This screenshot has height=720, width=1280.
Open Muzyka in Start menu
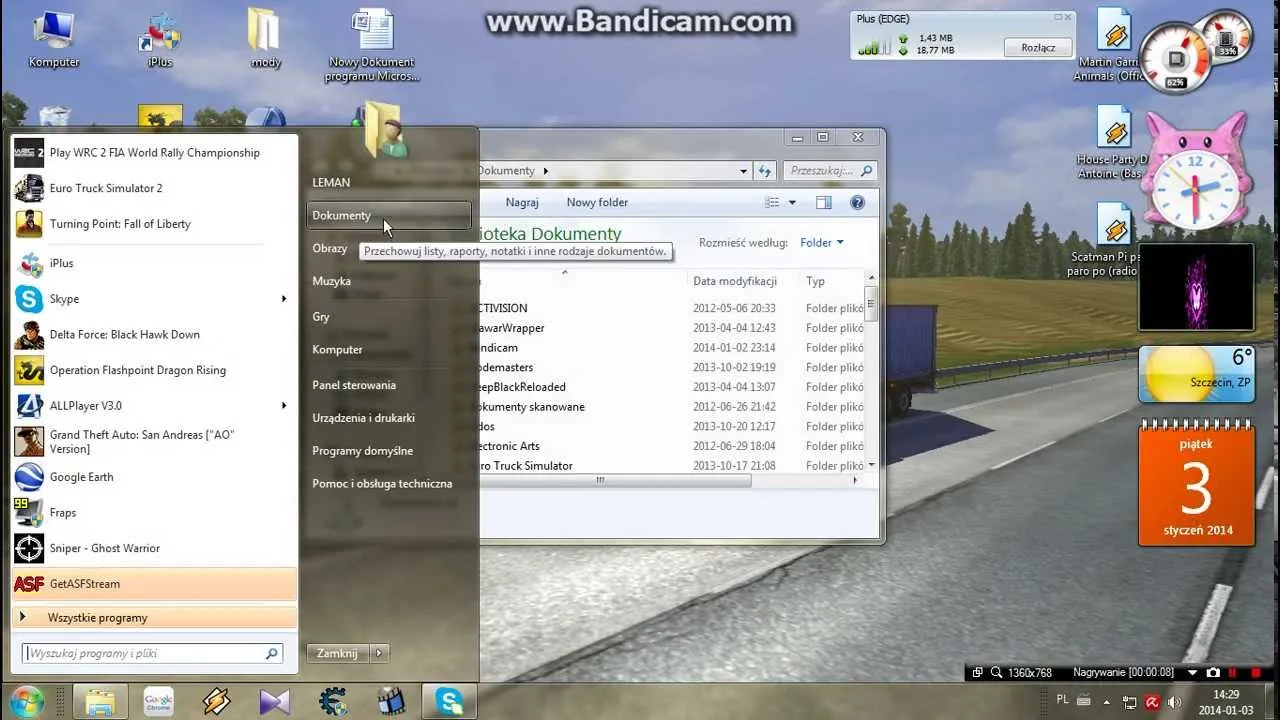[x=331, y=281]
